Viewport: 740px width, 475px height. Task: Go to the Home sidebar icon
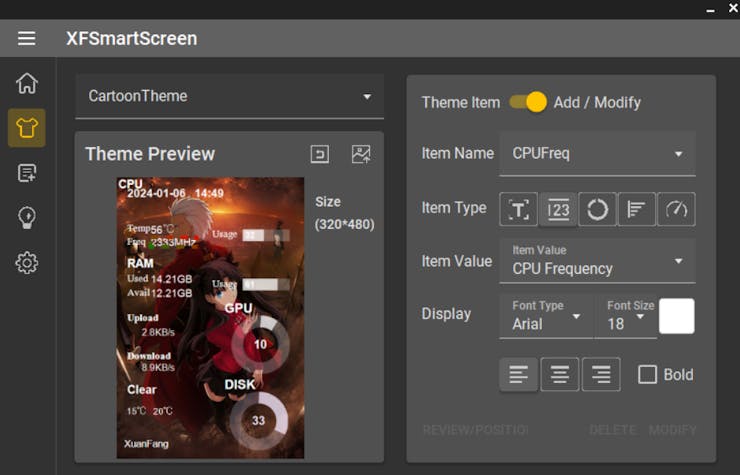pyautogui.click(x=27, y=83)
